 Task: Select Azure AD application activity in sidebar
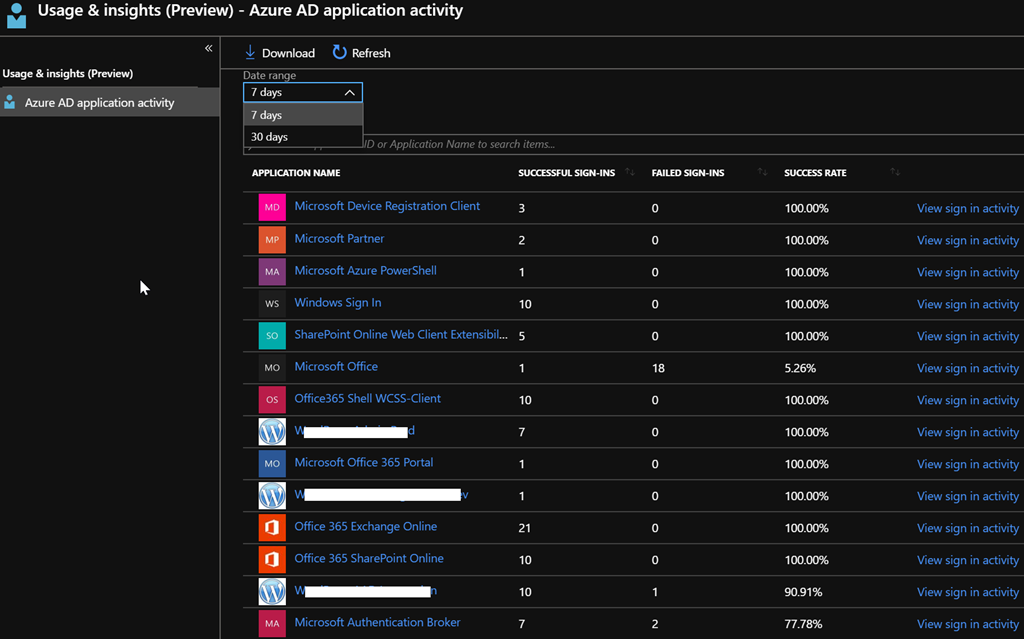(x=99, y=103)
